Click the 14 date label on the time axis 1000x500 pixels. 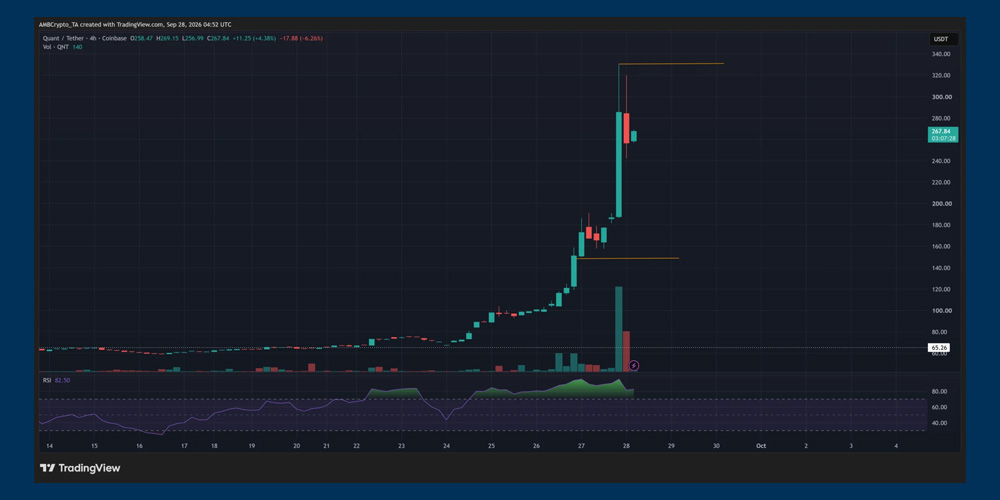point(50,446)
